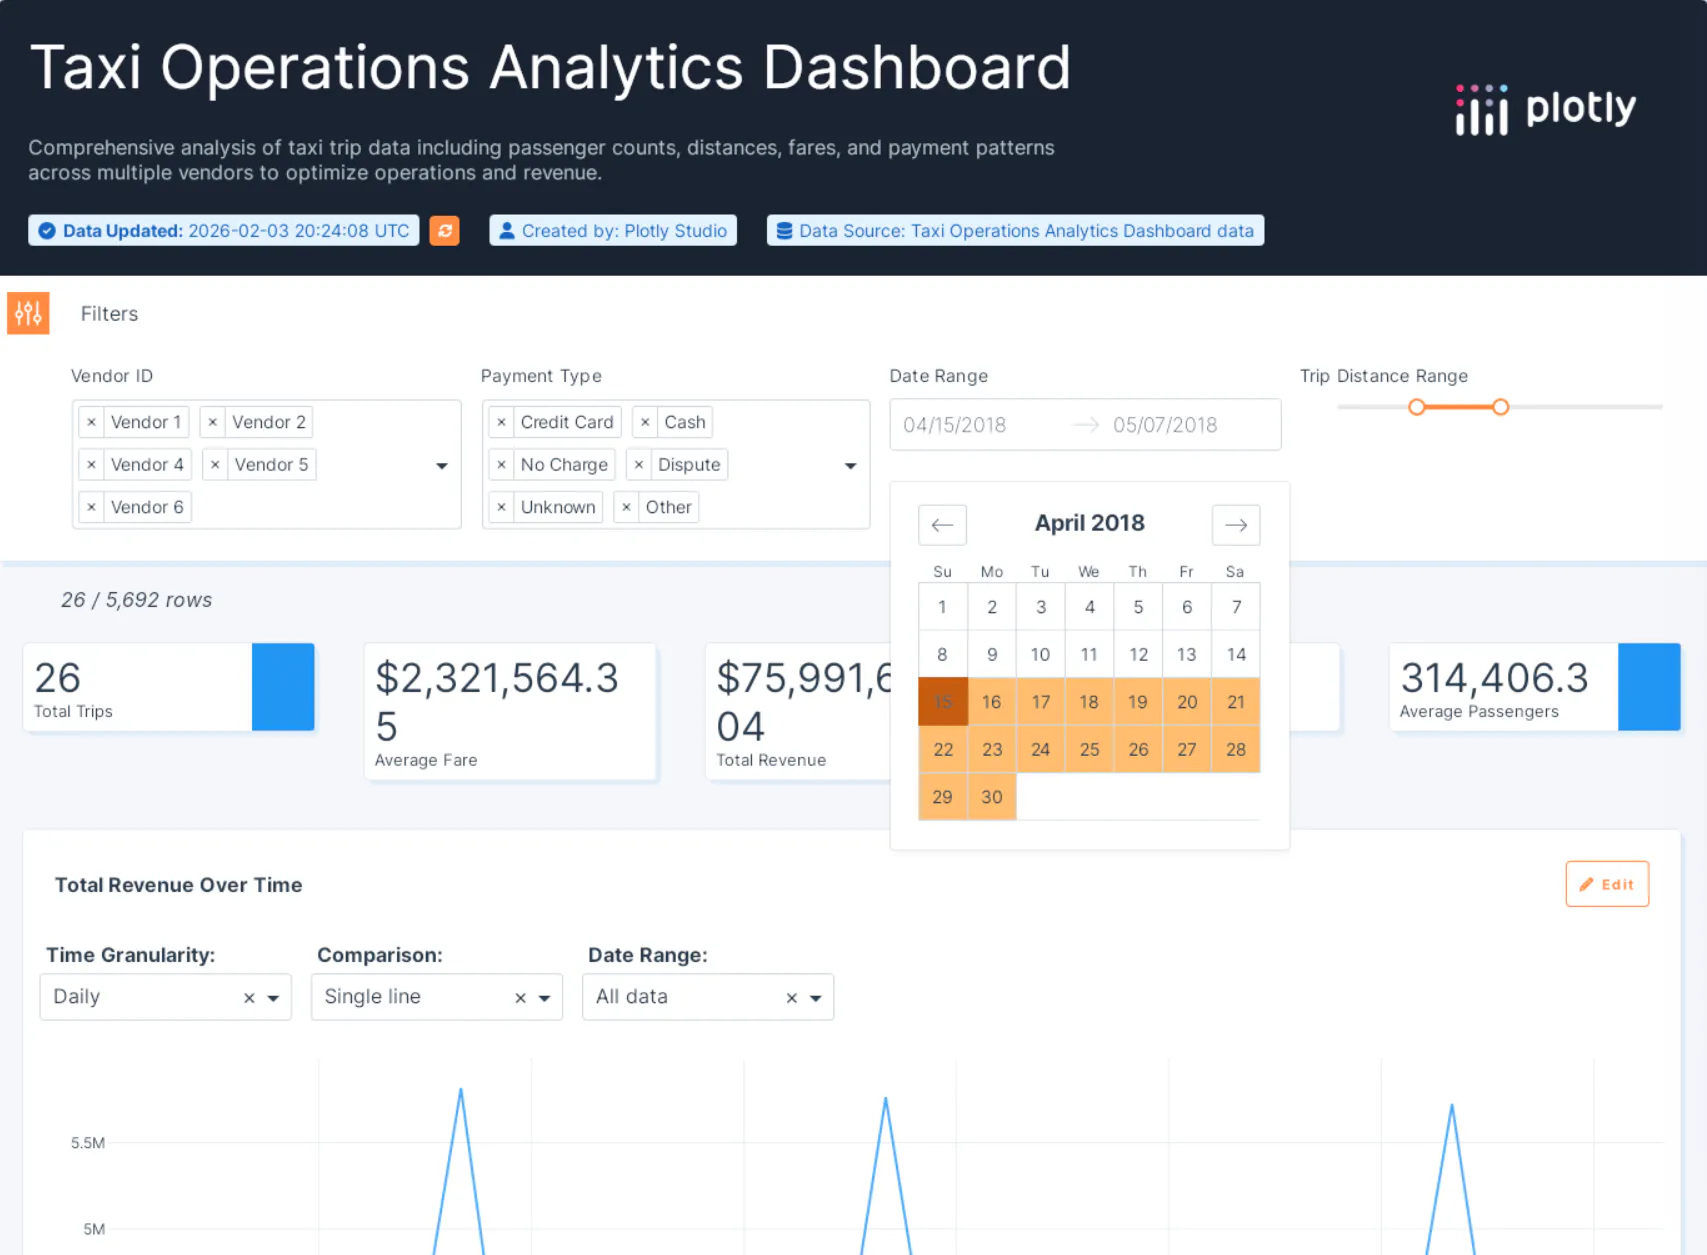Click the Average Passengers card
This screenshot has width=1707, height=1255.
(1535, 687)
